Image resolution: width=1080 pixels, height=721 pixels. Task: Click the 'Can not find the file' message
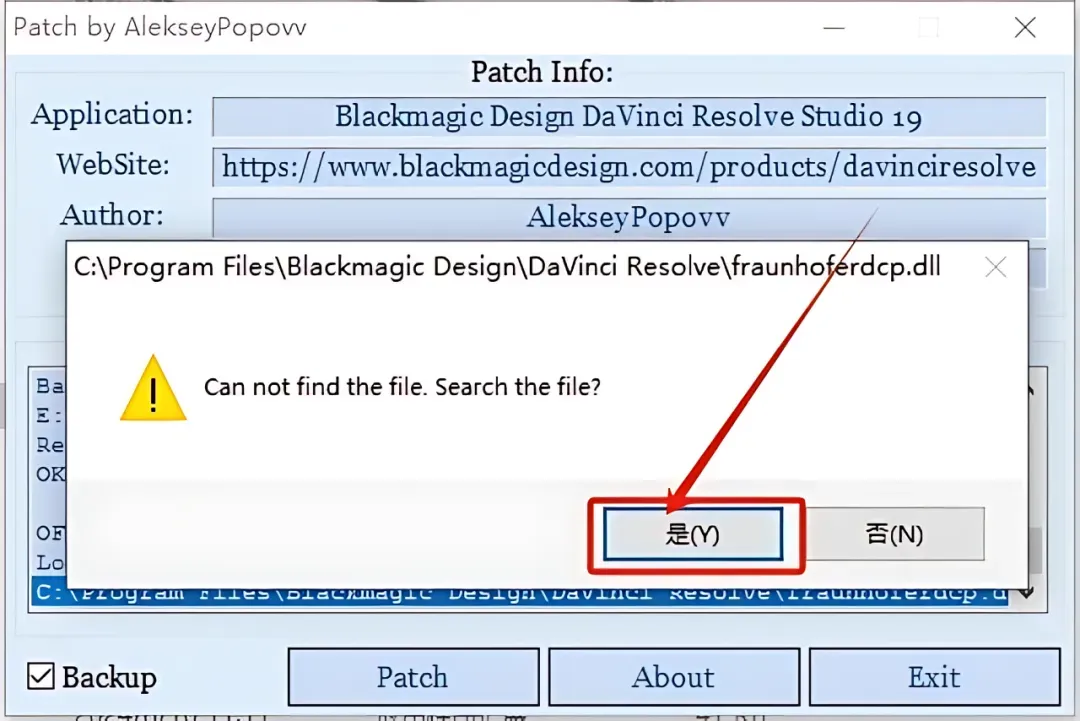(402, 387)
